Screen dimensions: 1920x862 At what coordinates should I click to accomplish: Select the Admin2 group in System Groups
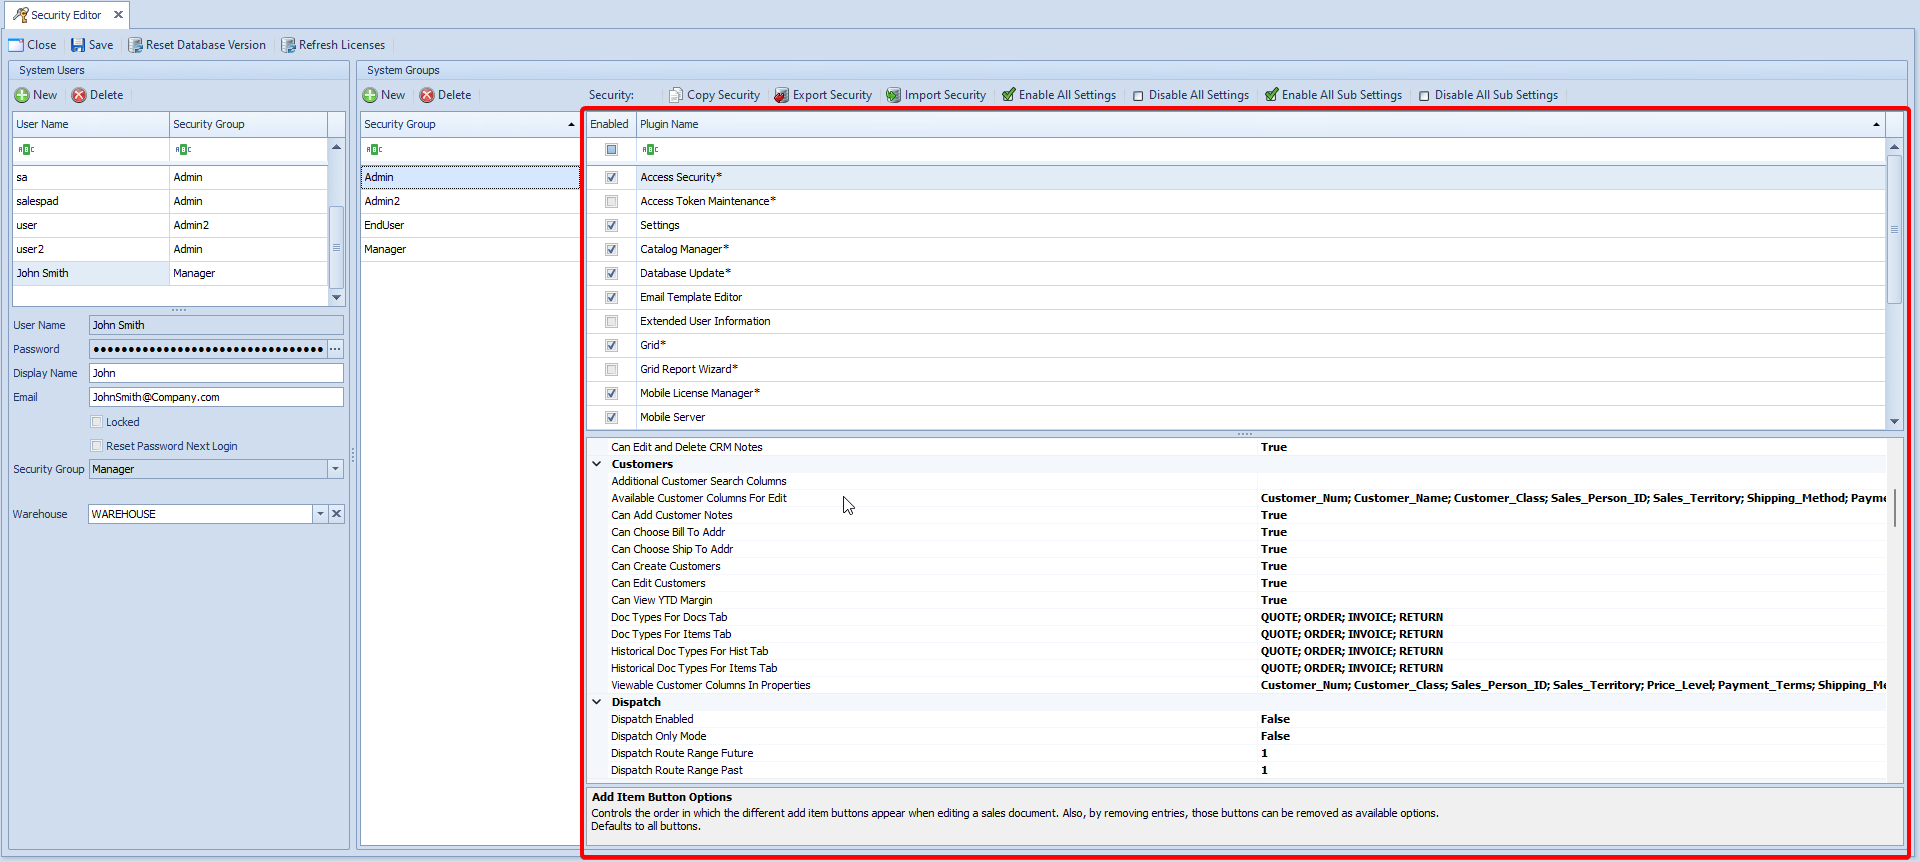(x=470, y=202)
